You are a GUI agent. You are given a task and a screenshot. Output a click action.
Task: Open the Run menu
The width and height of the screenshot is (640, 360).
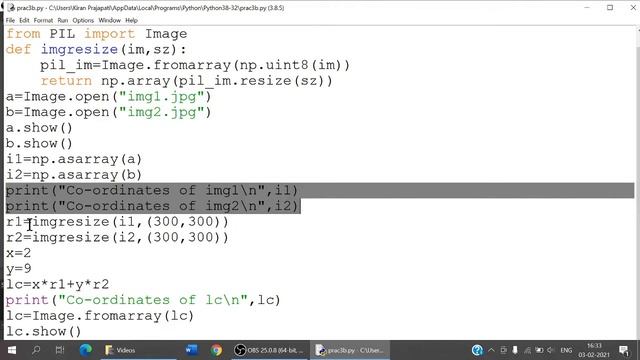62,20
